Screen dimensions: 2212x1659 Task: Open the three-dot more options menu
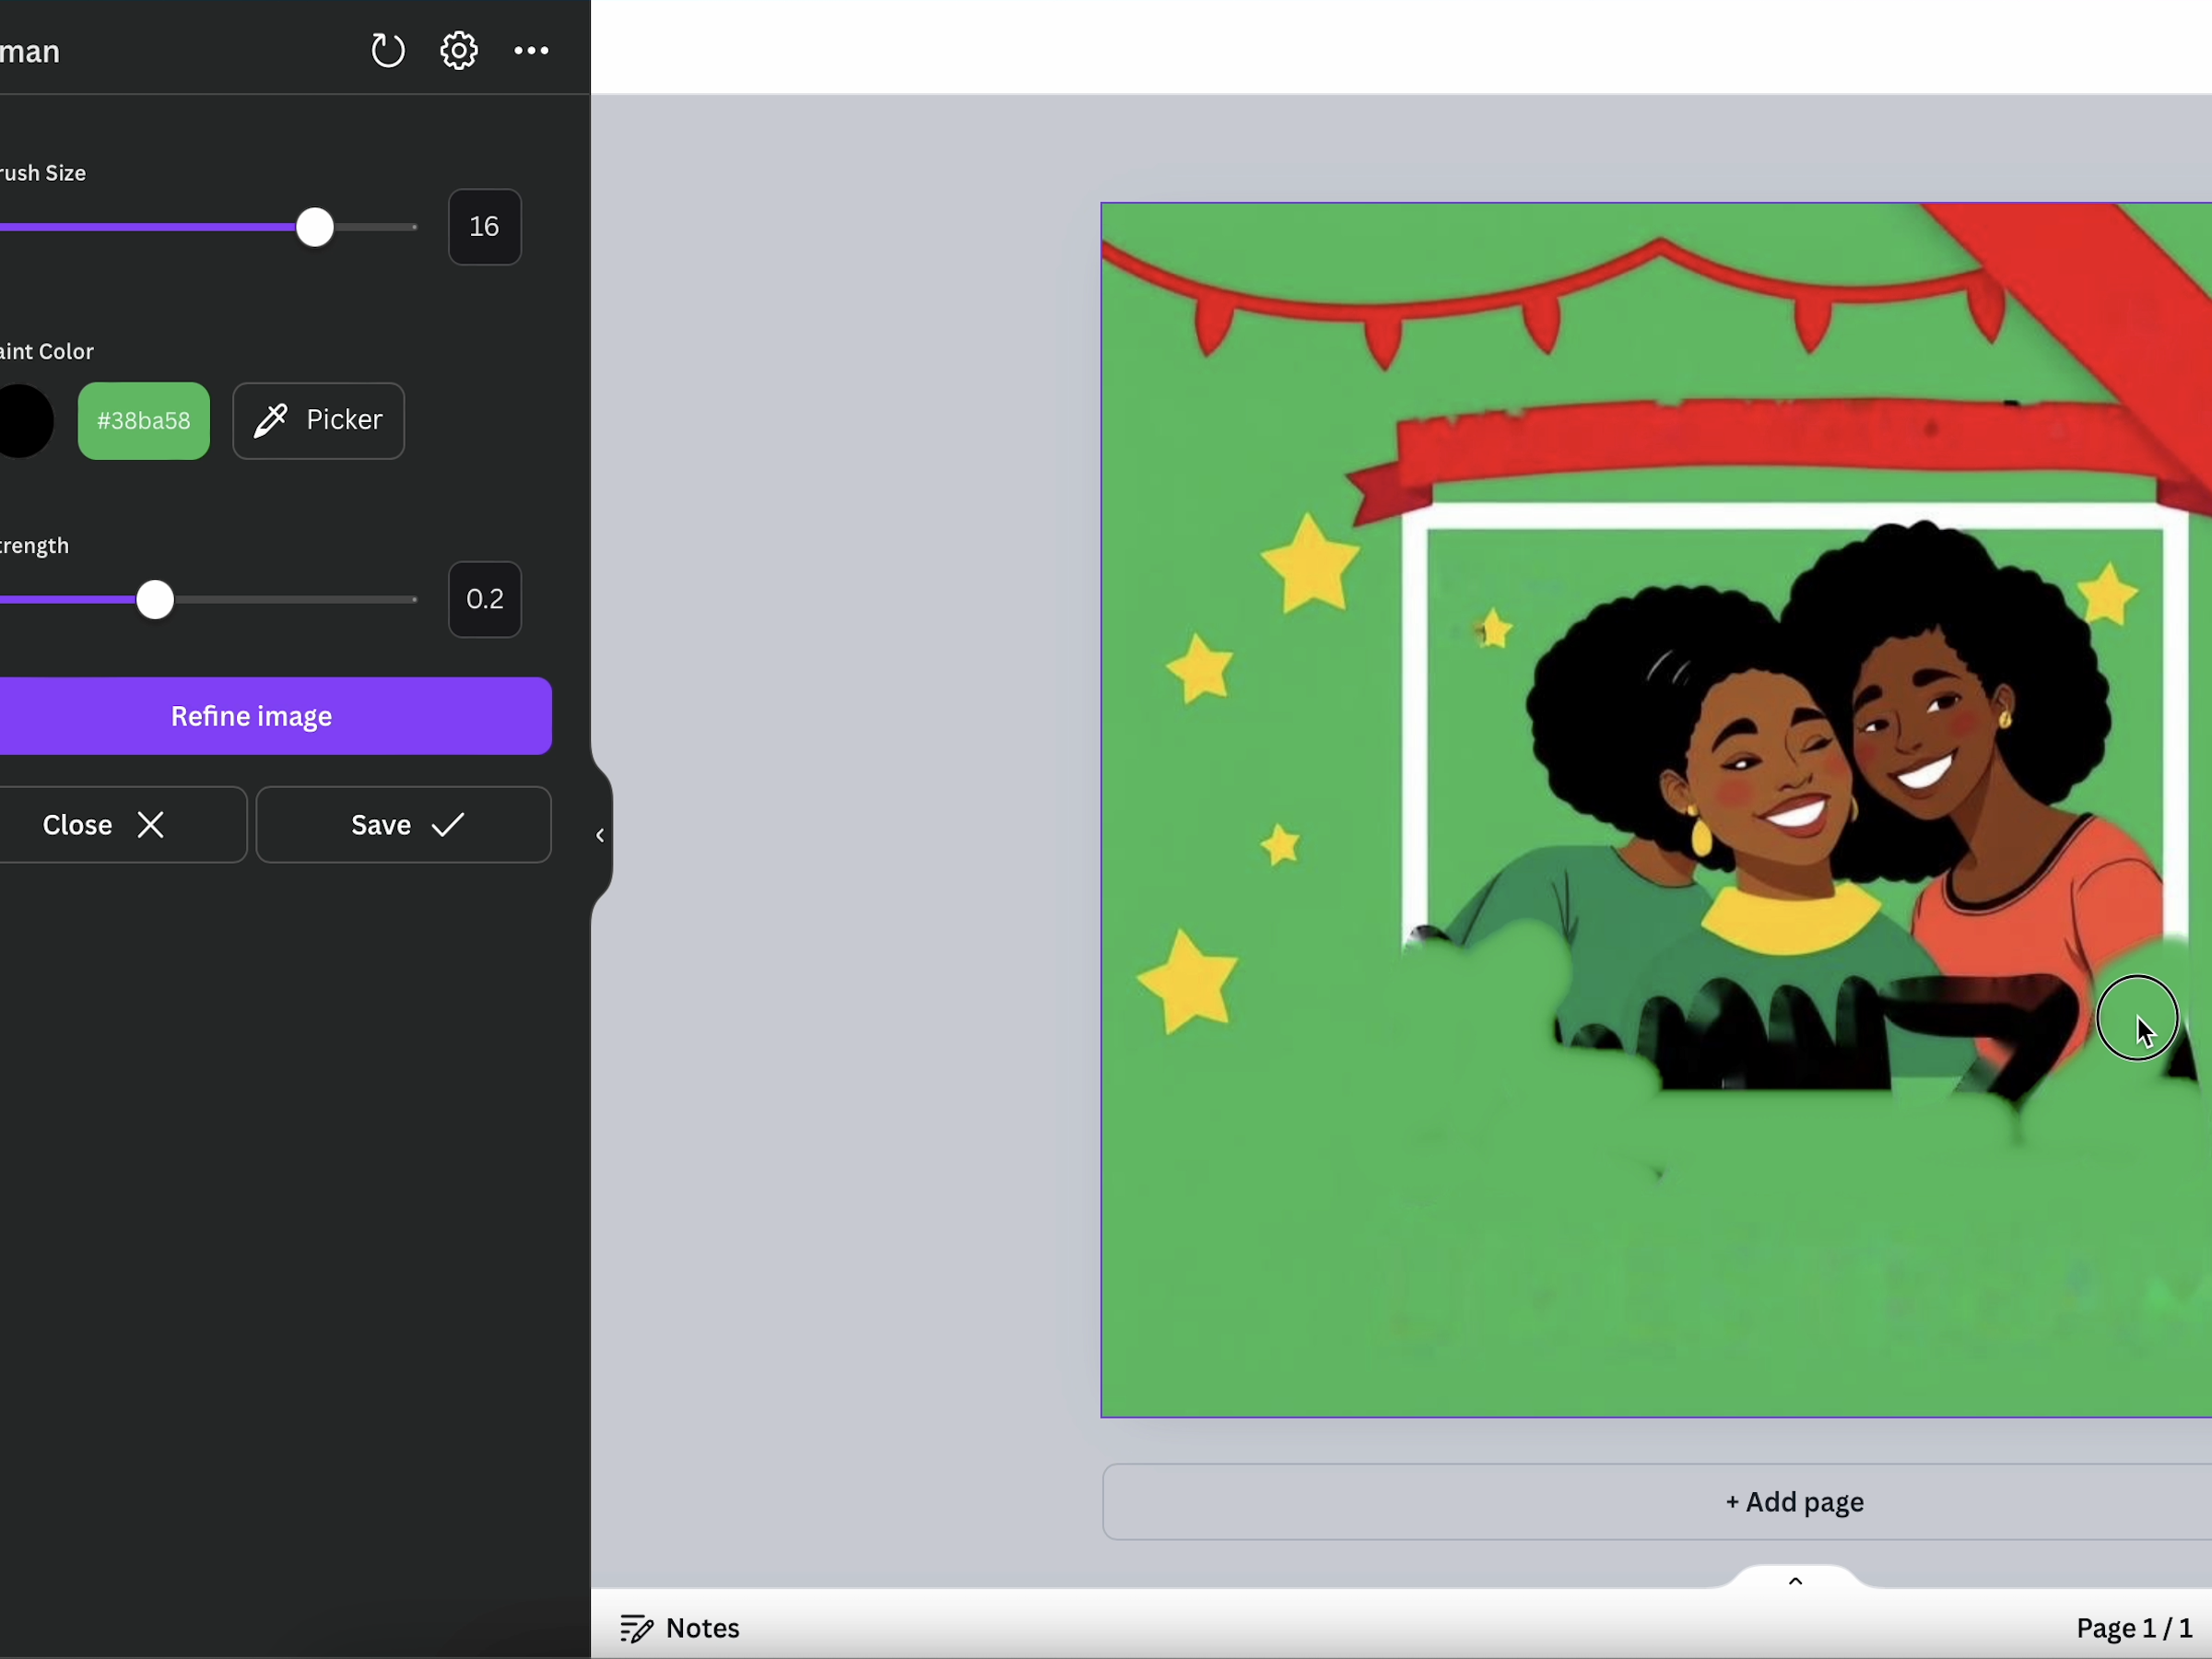(531, 50)
